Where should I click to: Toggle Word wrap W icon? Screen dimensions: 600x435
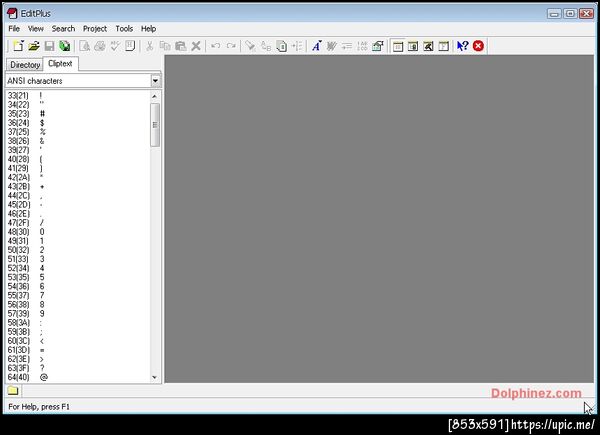(x=332, y=46)
